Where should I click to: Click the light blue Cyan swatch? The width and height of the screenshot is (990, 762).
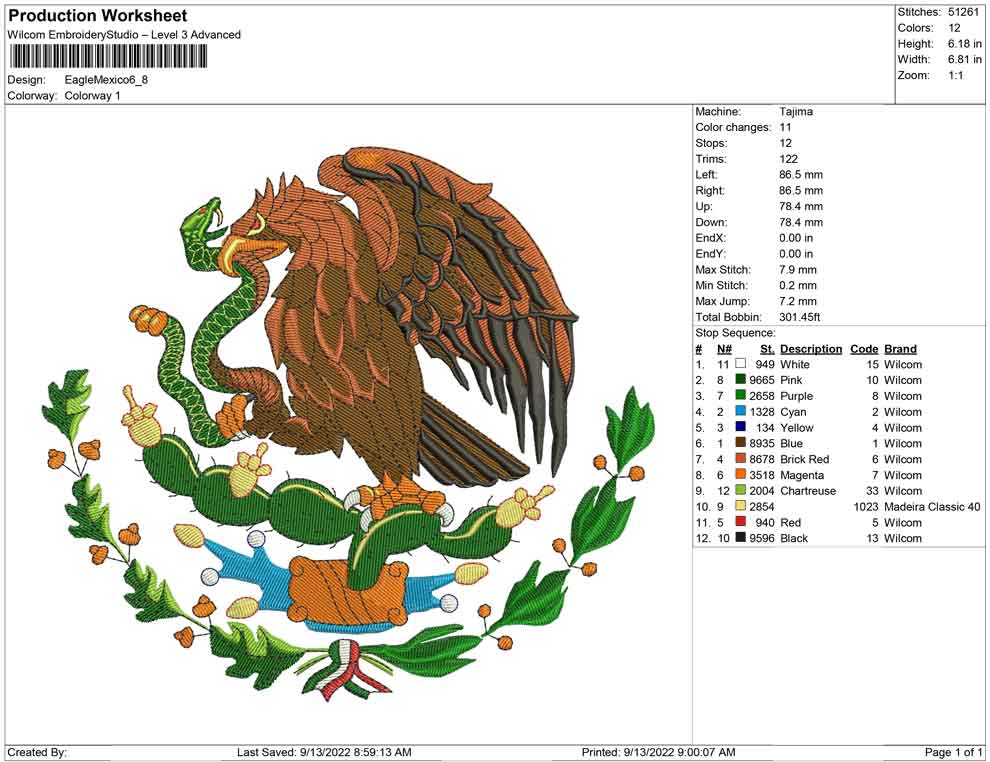pyautogui.click(x=741, y=411)
